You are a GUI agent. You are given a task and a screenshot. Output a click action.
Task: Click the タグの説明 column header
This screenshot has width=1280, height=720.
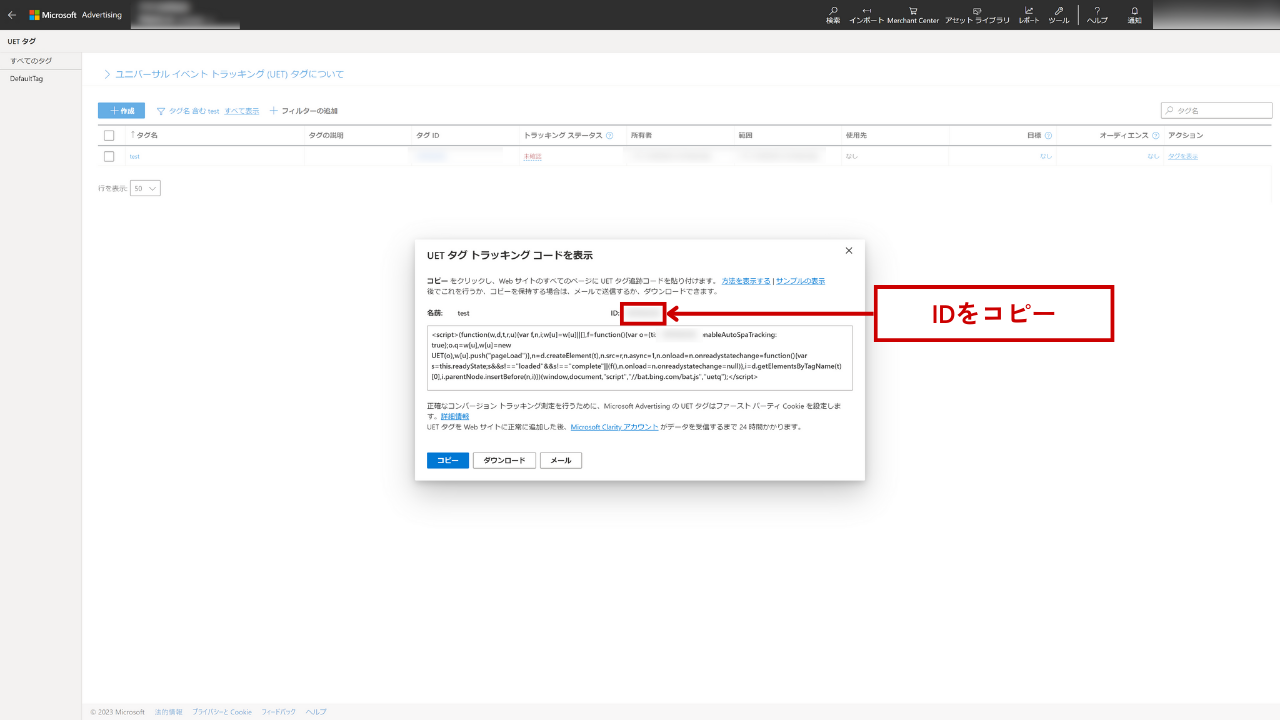(x=326, y=135)
